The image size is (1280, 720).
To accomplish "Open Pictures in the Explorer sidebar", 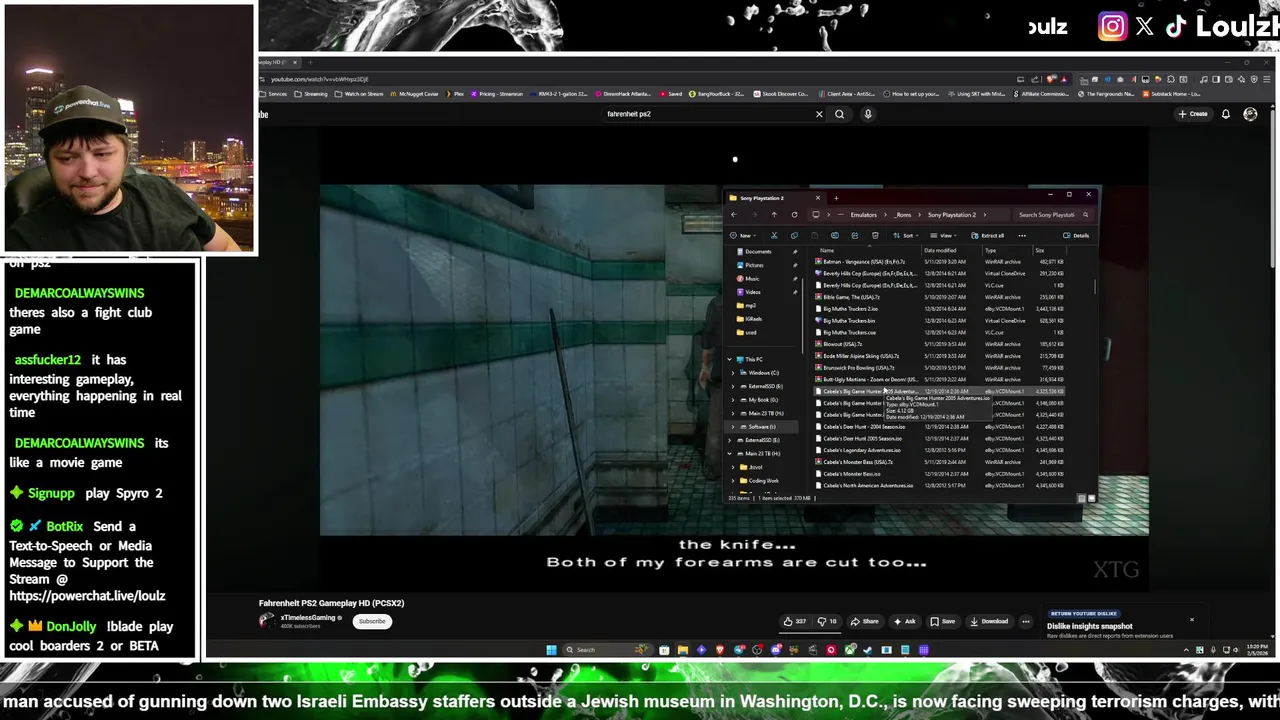I will click(x=754, y=265).
